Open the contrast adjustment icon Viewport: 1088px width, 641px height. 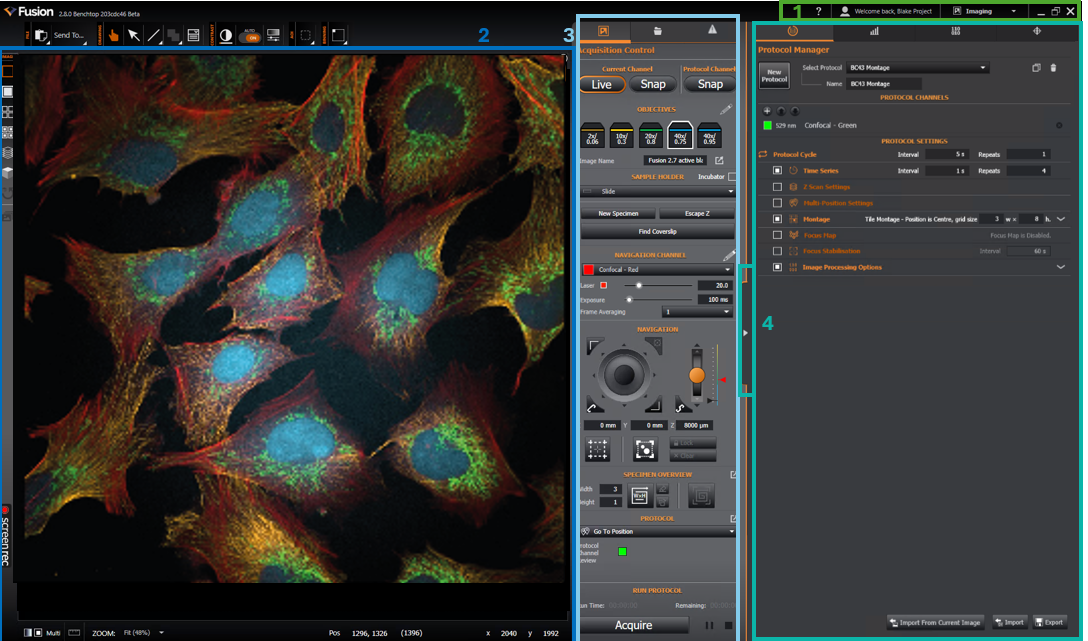tap(226, 35)
